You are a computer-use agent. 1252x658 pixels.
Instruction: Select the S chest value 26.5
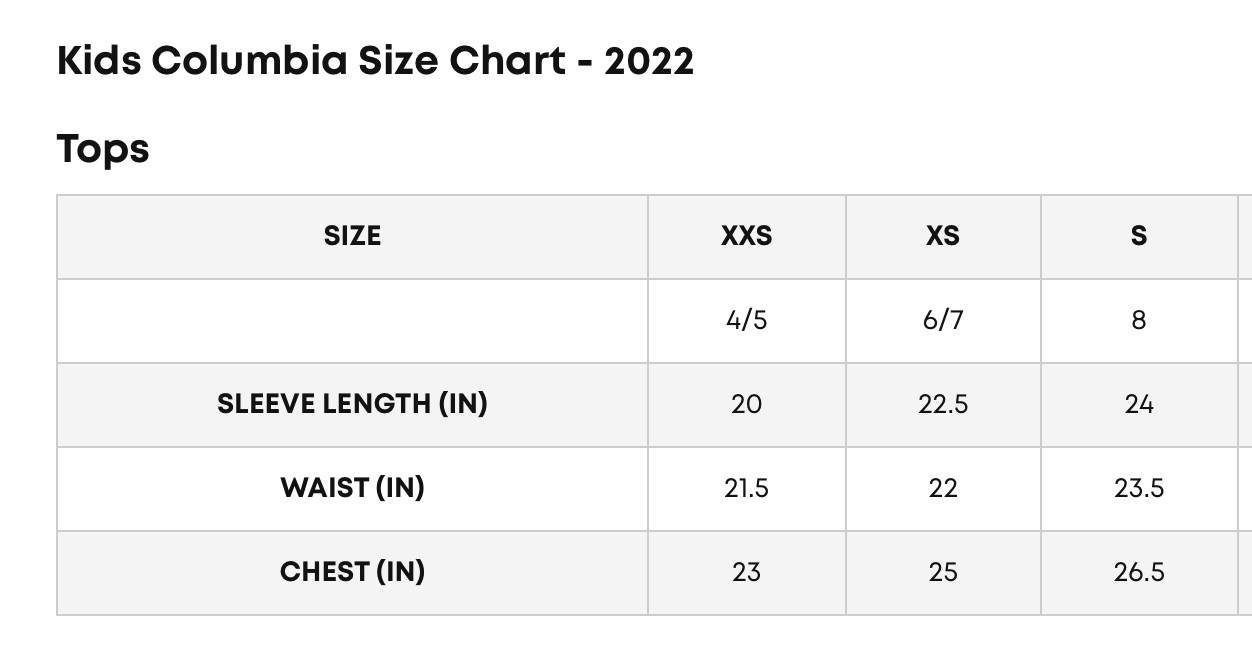(x=1138, y=572)
